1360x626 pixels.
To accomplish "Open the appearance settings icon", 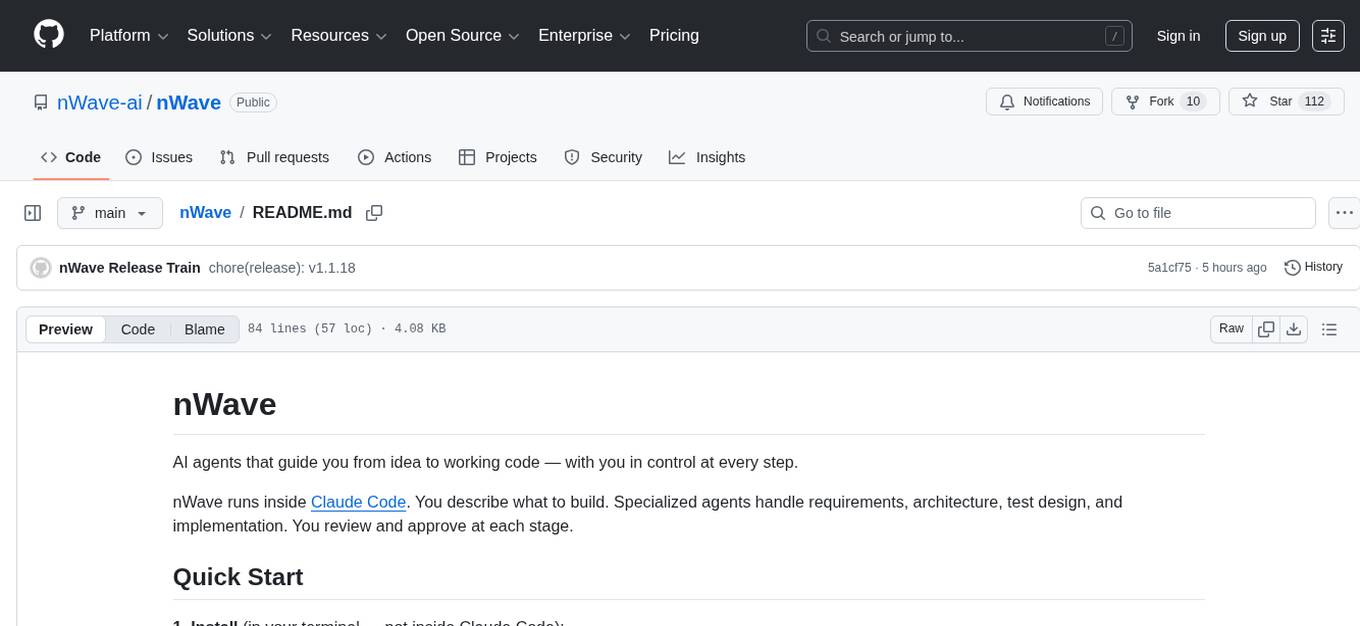I will pyautogui.click(x=1328, y=36).
